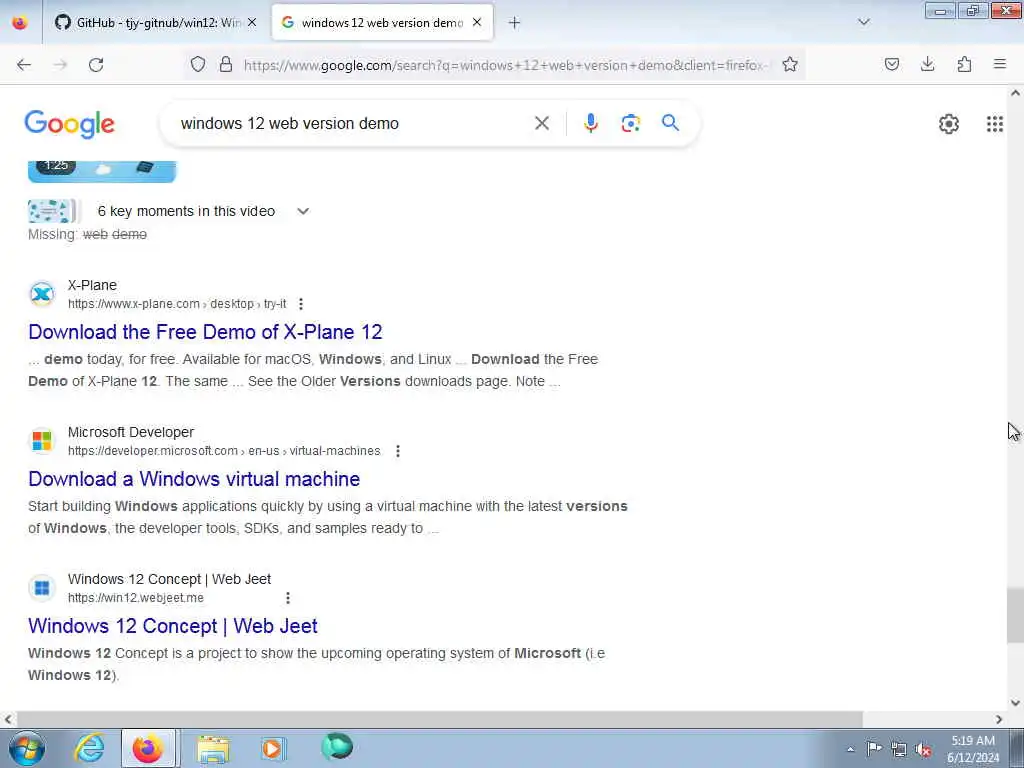Open a new tab with plus button
The image size is (1024, 768).
pos(515,23)
